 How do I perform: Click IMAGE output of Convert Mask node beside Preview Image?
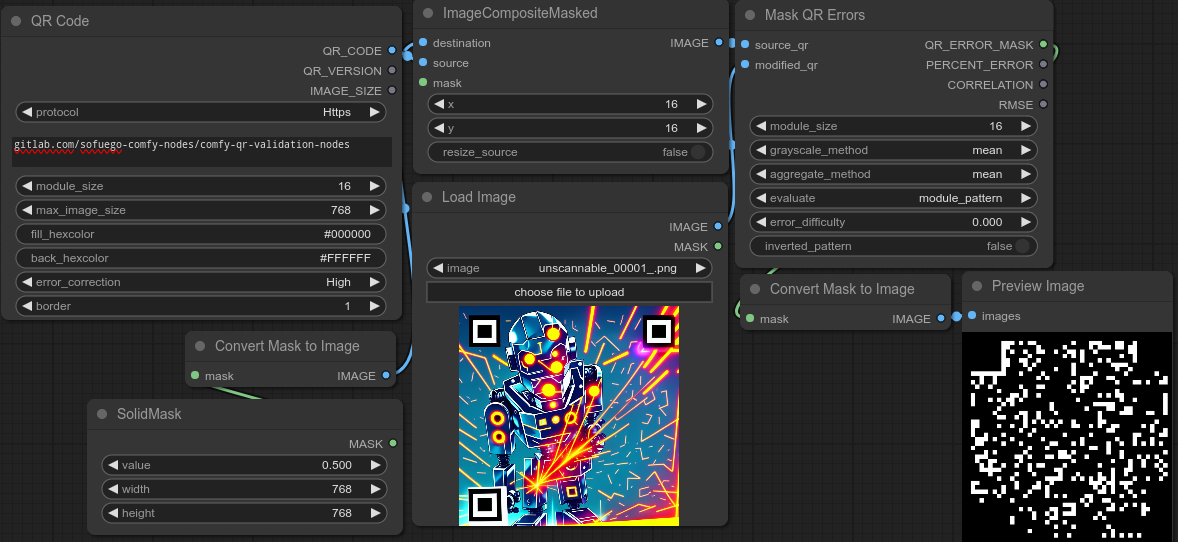point(941,319)
